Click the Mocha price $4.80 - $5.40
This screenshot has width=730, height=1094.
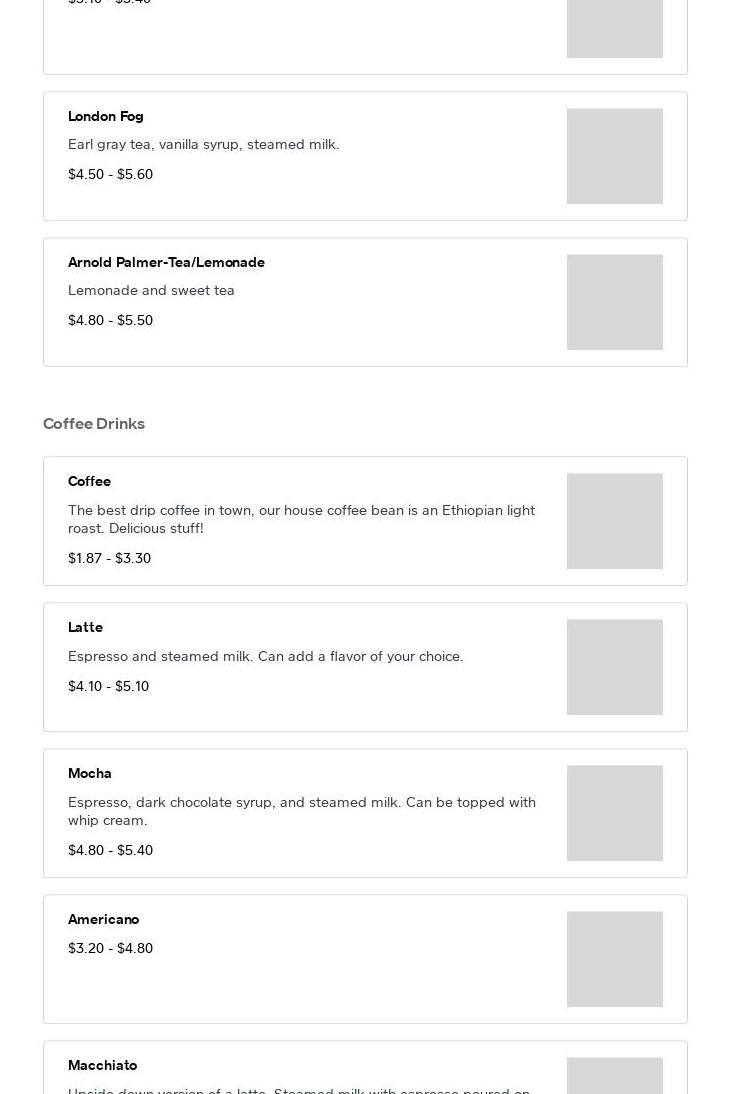coord(110,850)
